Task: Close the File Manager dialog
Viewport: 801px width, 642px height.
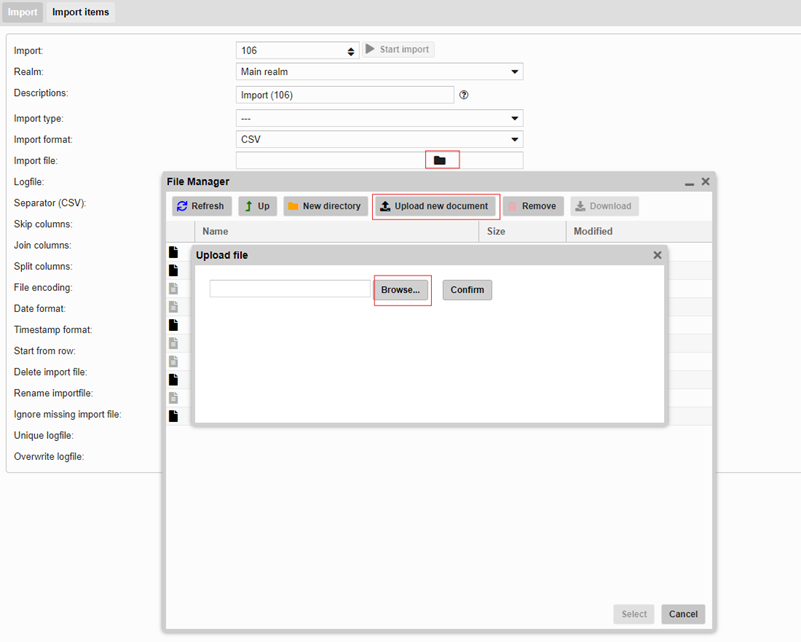Action: [705, 181]
